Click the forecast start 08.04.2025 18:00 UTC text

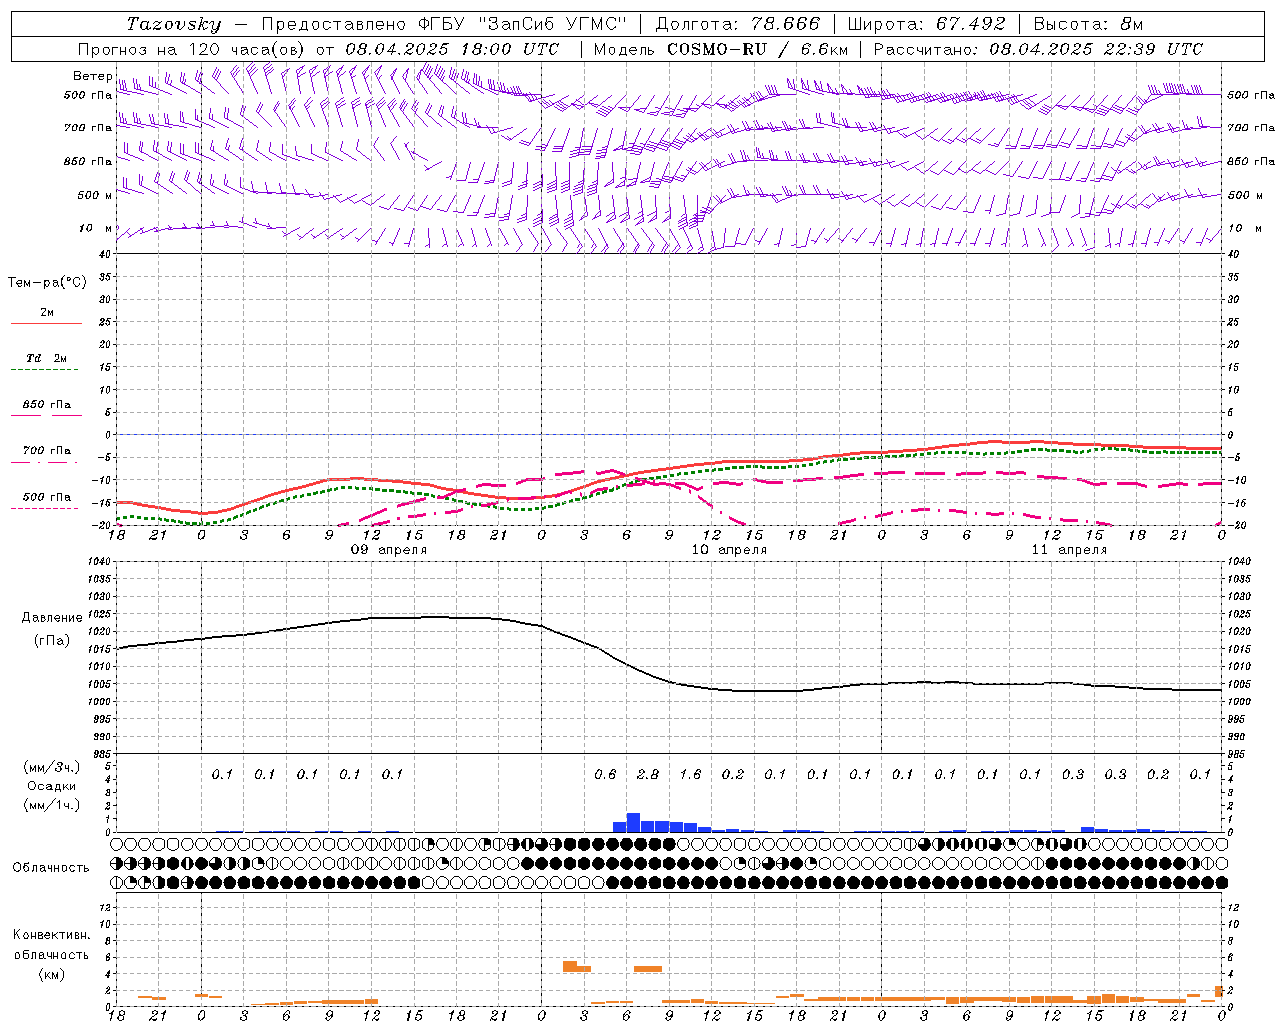click(452, 49)
